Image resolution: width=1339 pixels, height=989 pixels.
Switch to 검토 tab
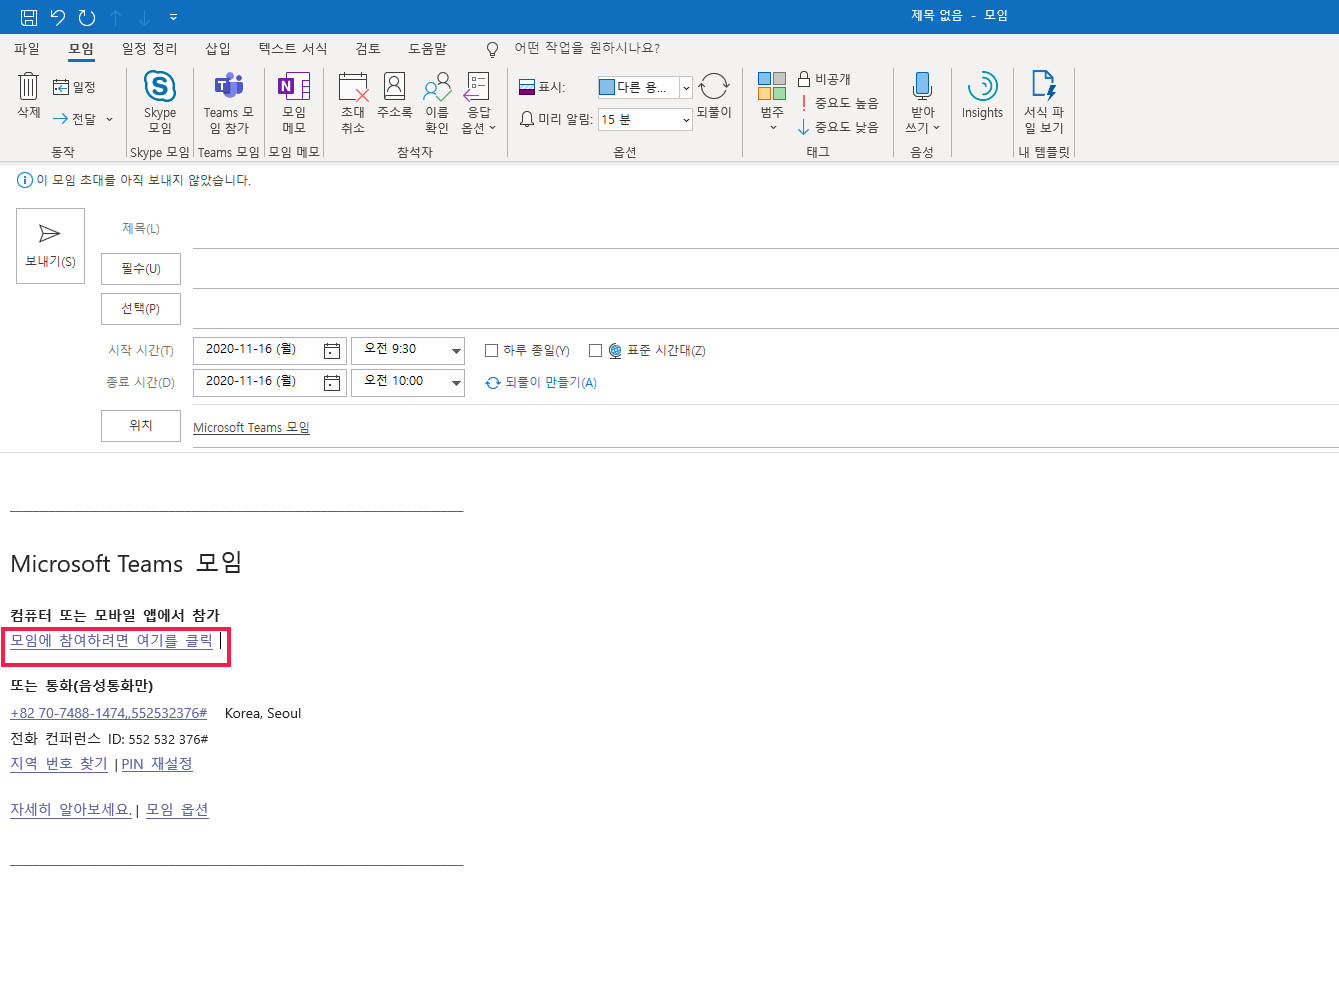coord(368,48)
